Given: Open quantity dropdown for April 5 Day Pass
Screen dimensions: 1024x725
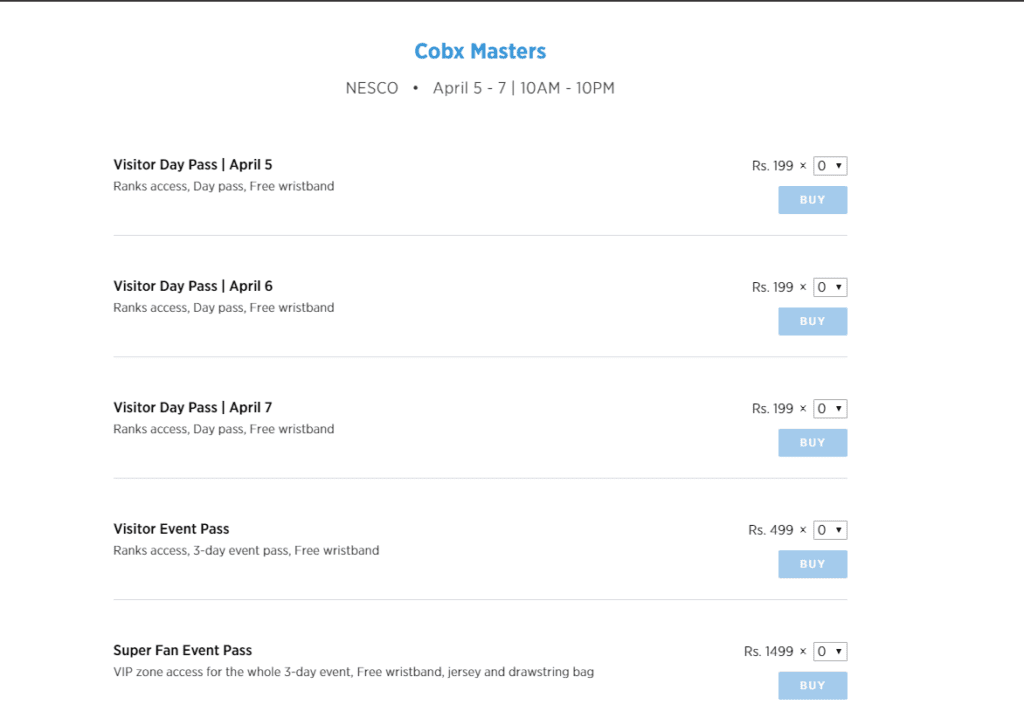Looking at the screenshot, I should 830,166.
